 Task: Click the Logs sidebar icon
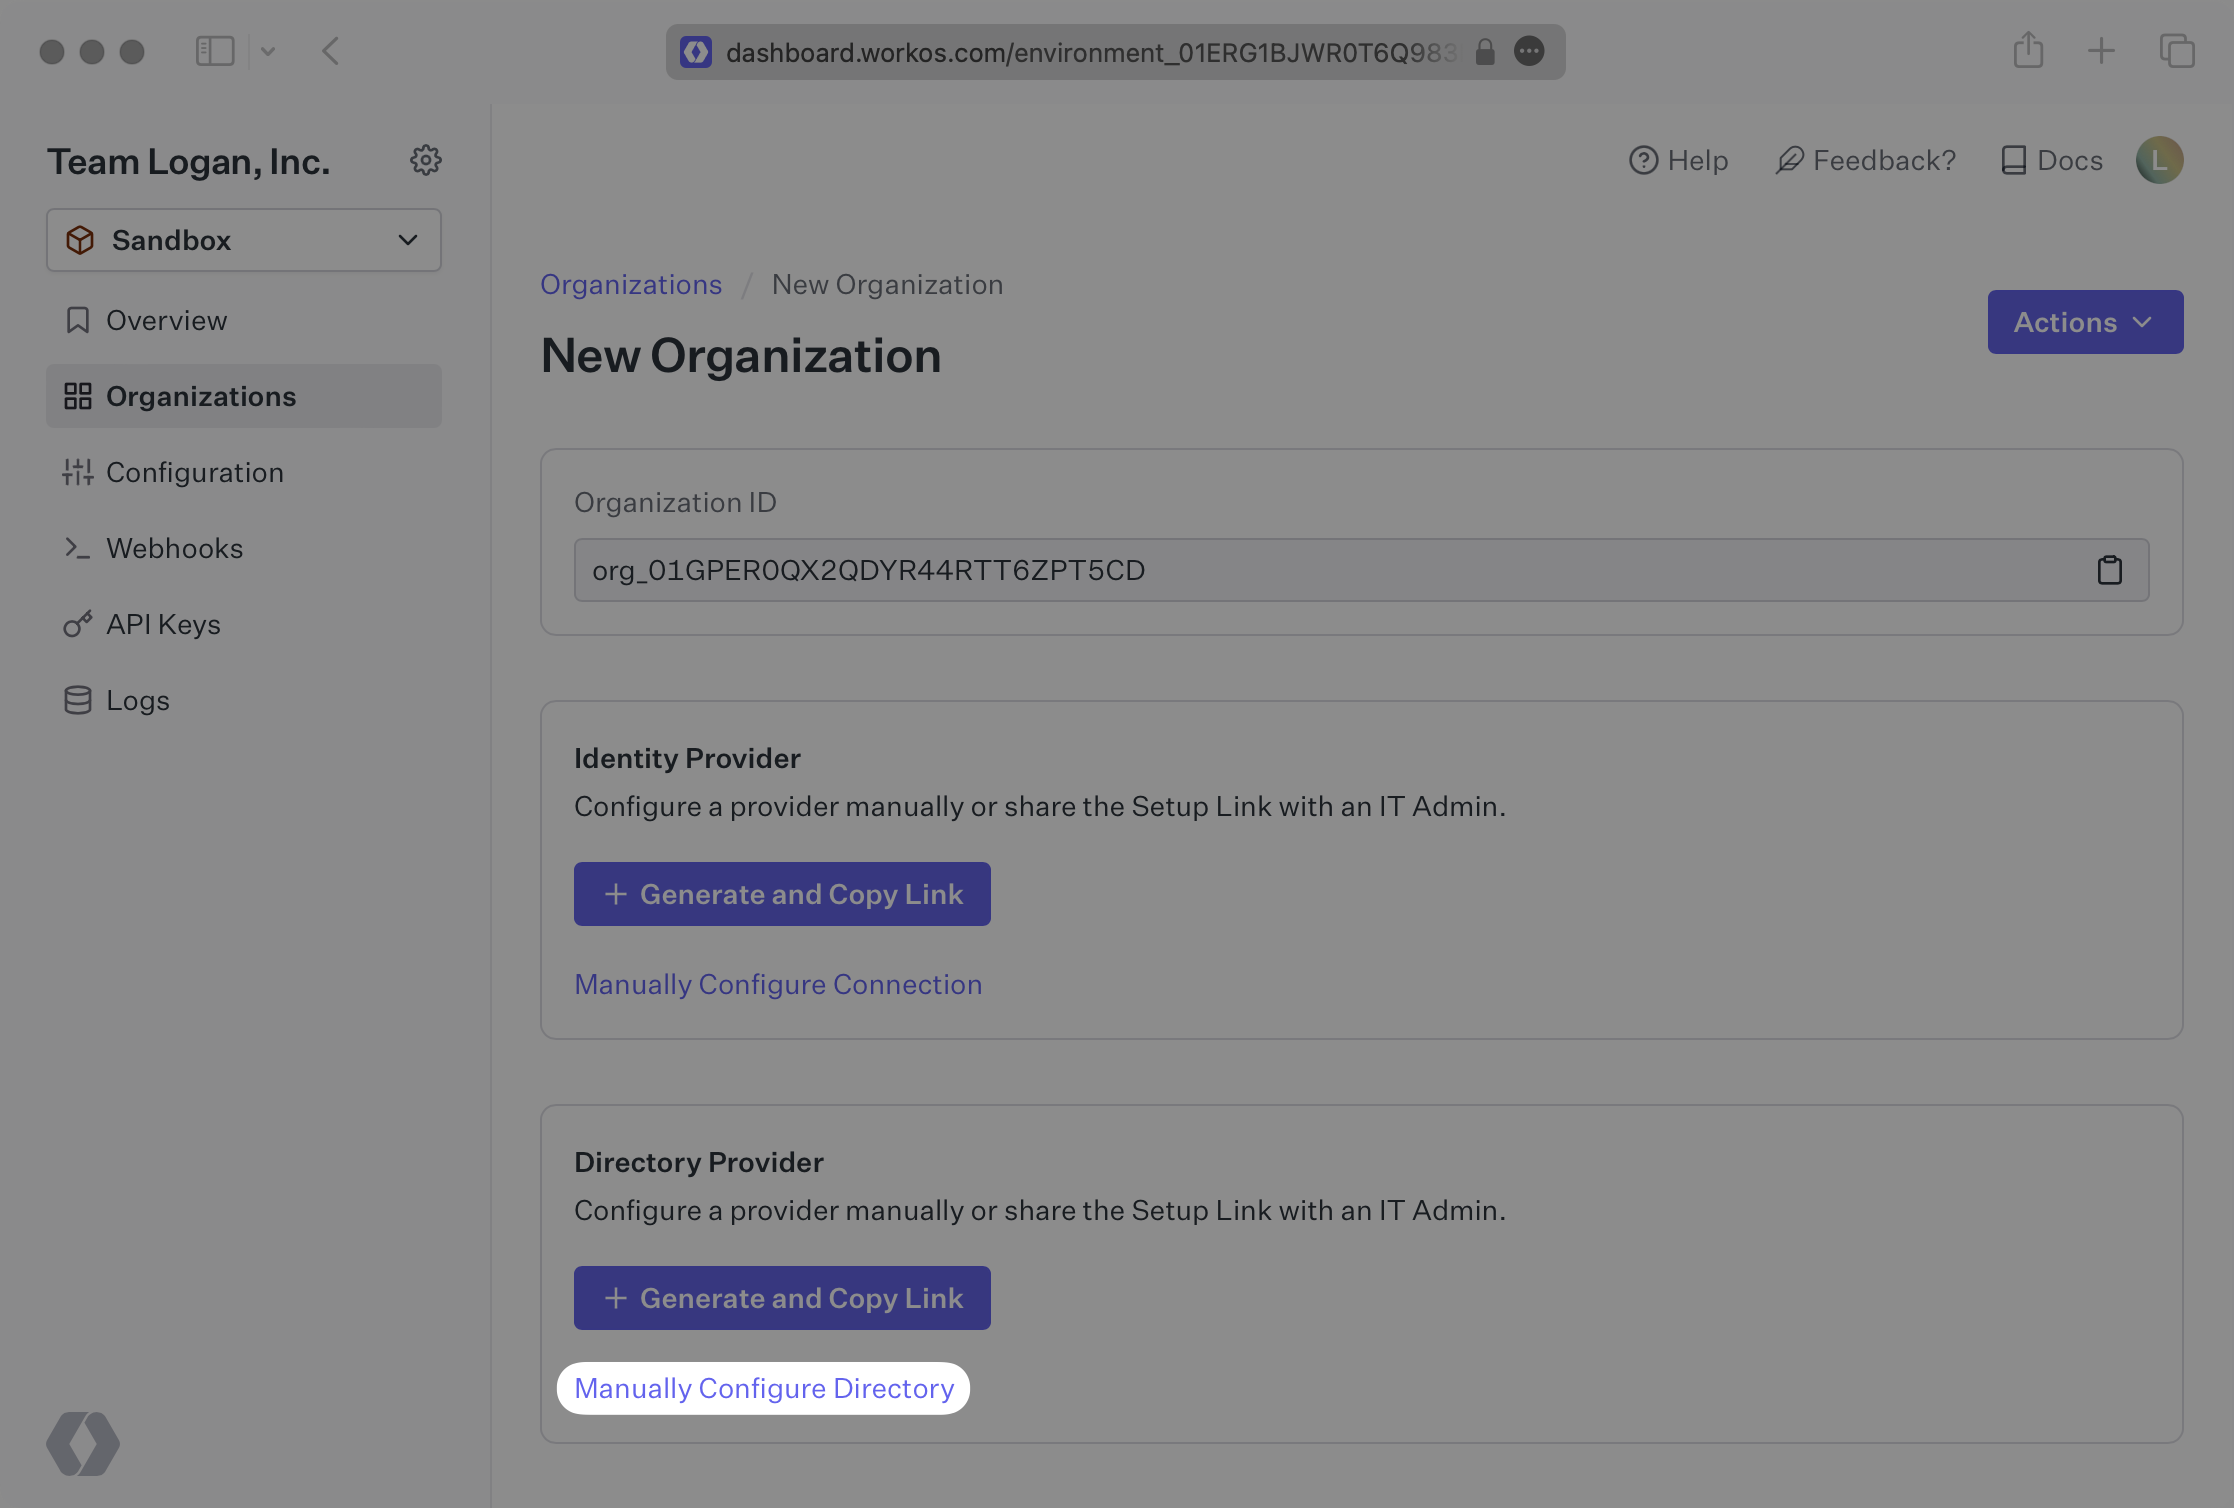coord(77,700)
